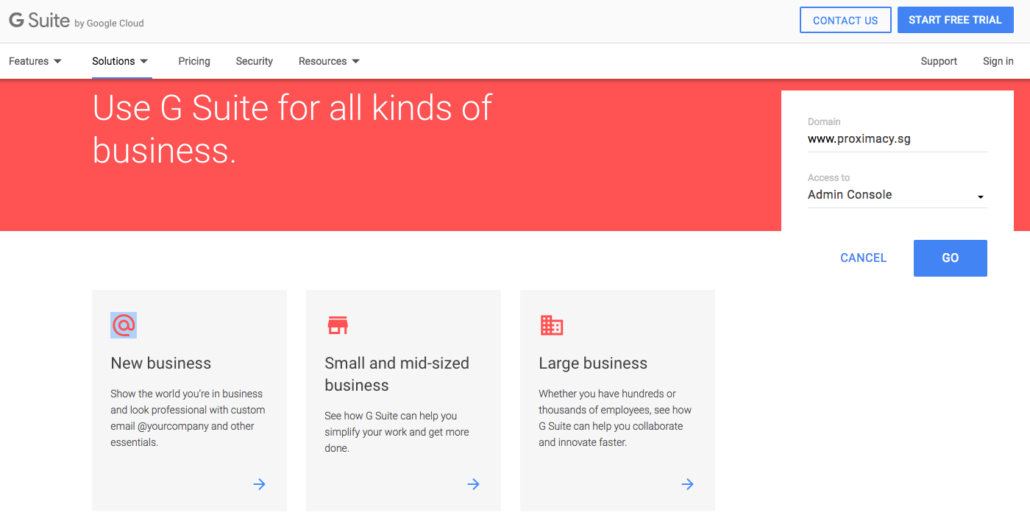The image size is (1030, 532).
Task: Select the Large business heading
Action: click(593, 363)
